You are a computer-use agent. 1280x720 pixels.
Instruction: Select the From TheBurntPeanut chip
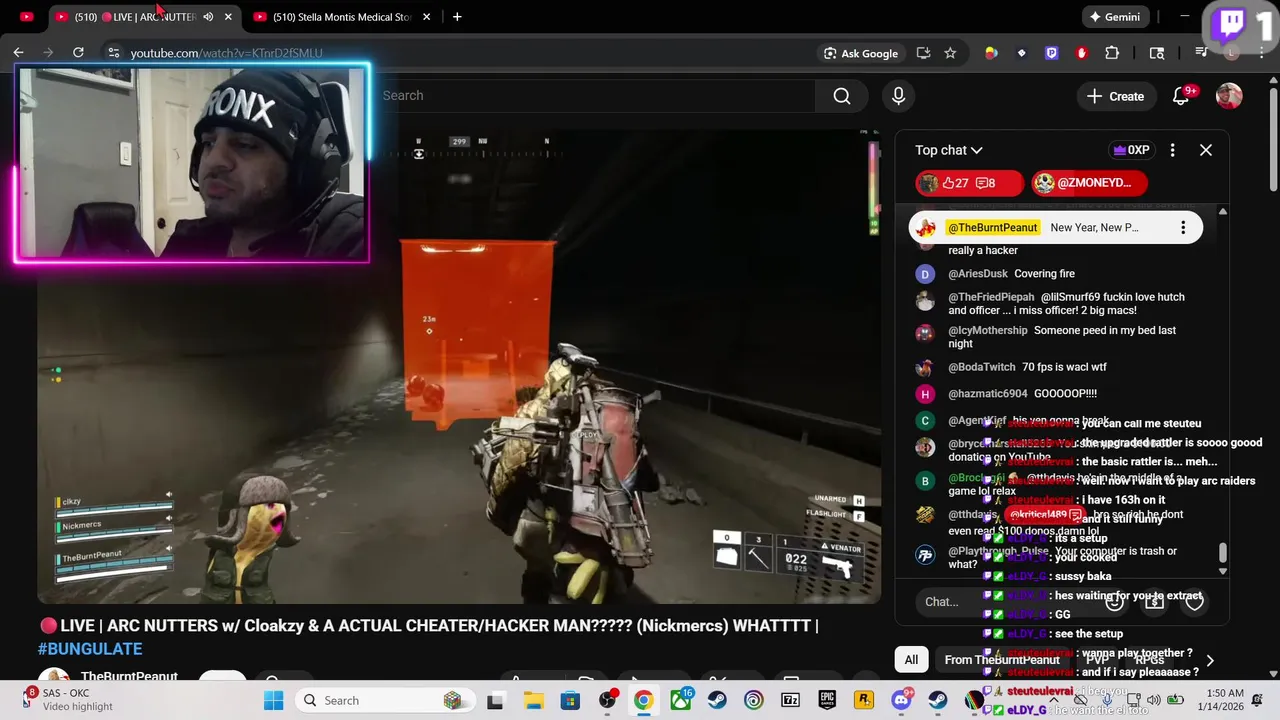tap(1002, 660)
